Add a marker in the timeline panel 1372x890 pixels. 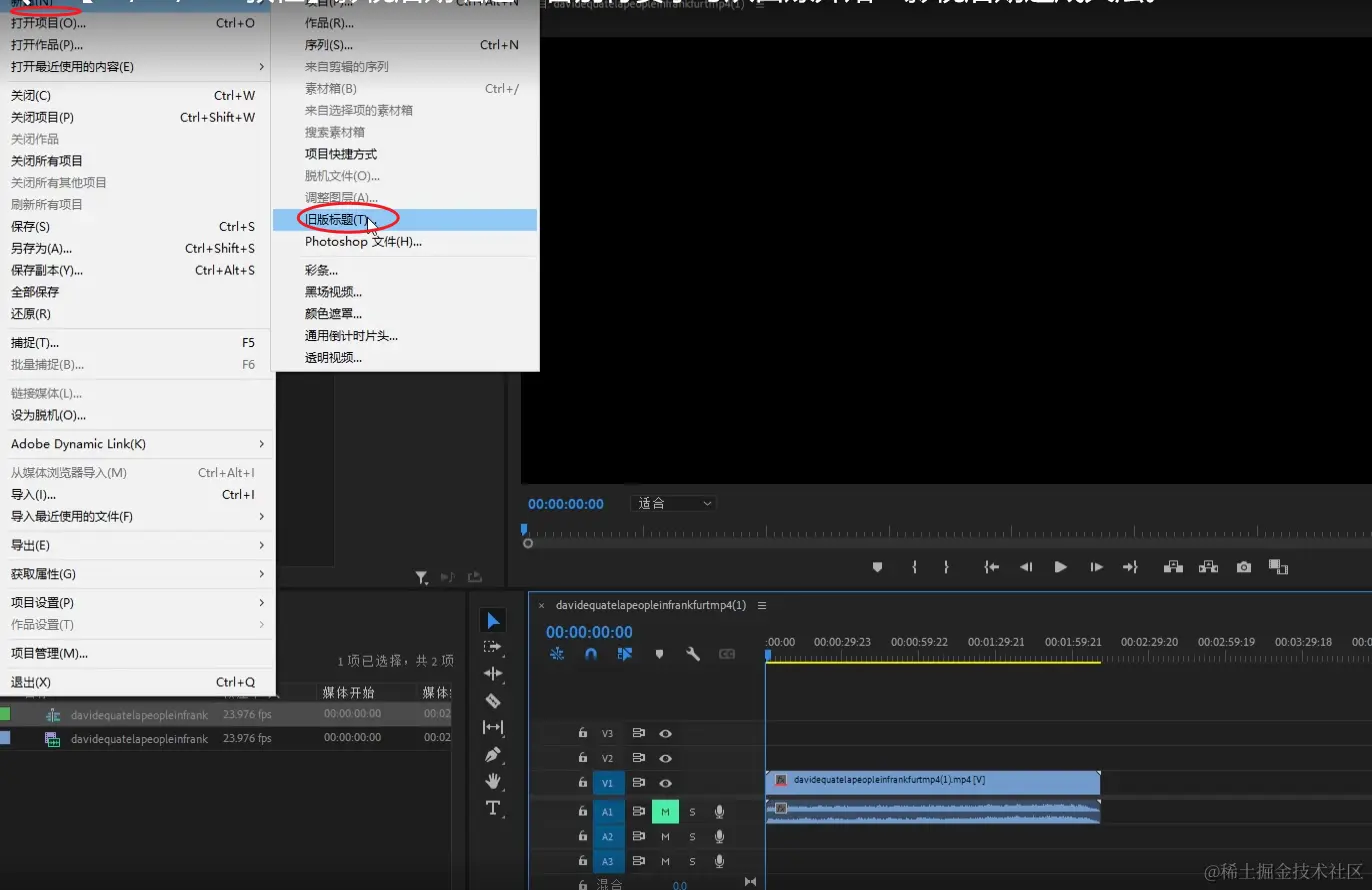[659, 654]
